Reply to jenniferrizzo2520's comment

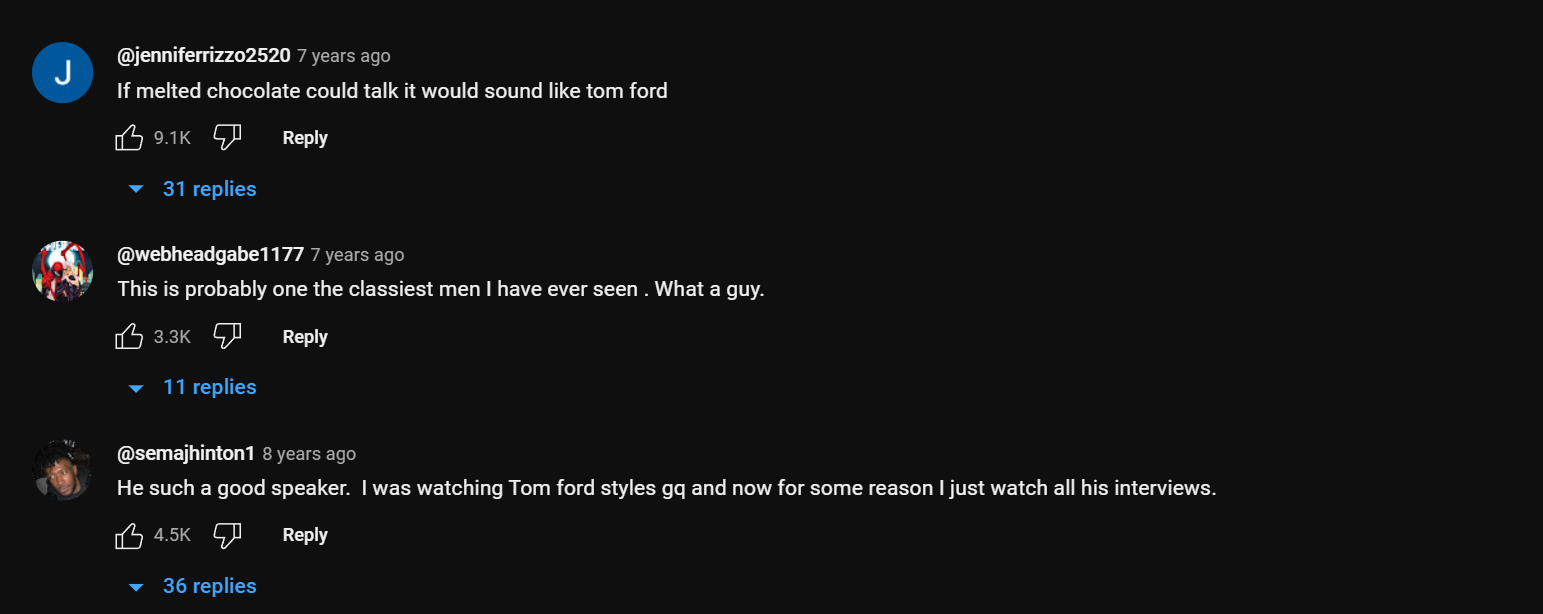tap(305, 138)
